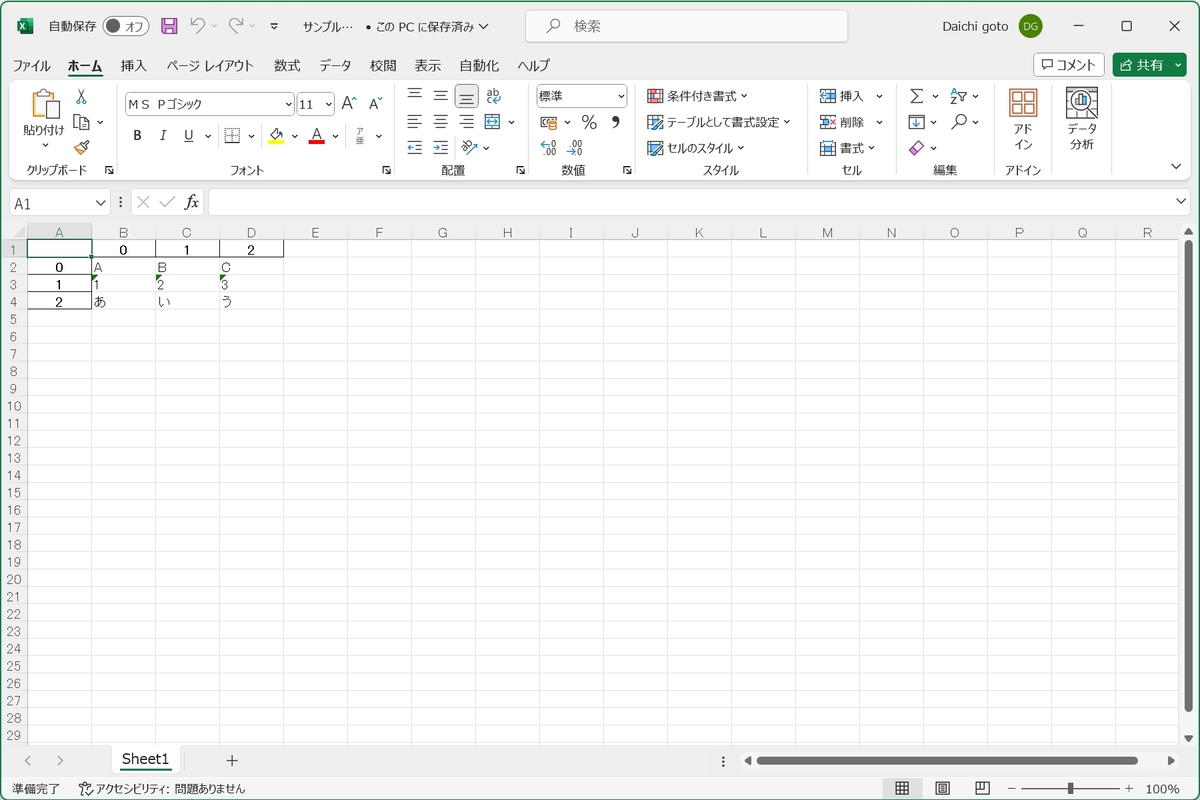Image resolution: width=1200 pixels, height=800 pixels.
Task: Expand the number format dropdown showing 標準
Action: tap(621, 97)
